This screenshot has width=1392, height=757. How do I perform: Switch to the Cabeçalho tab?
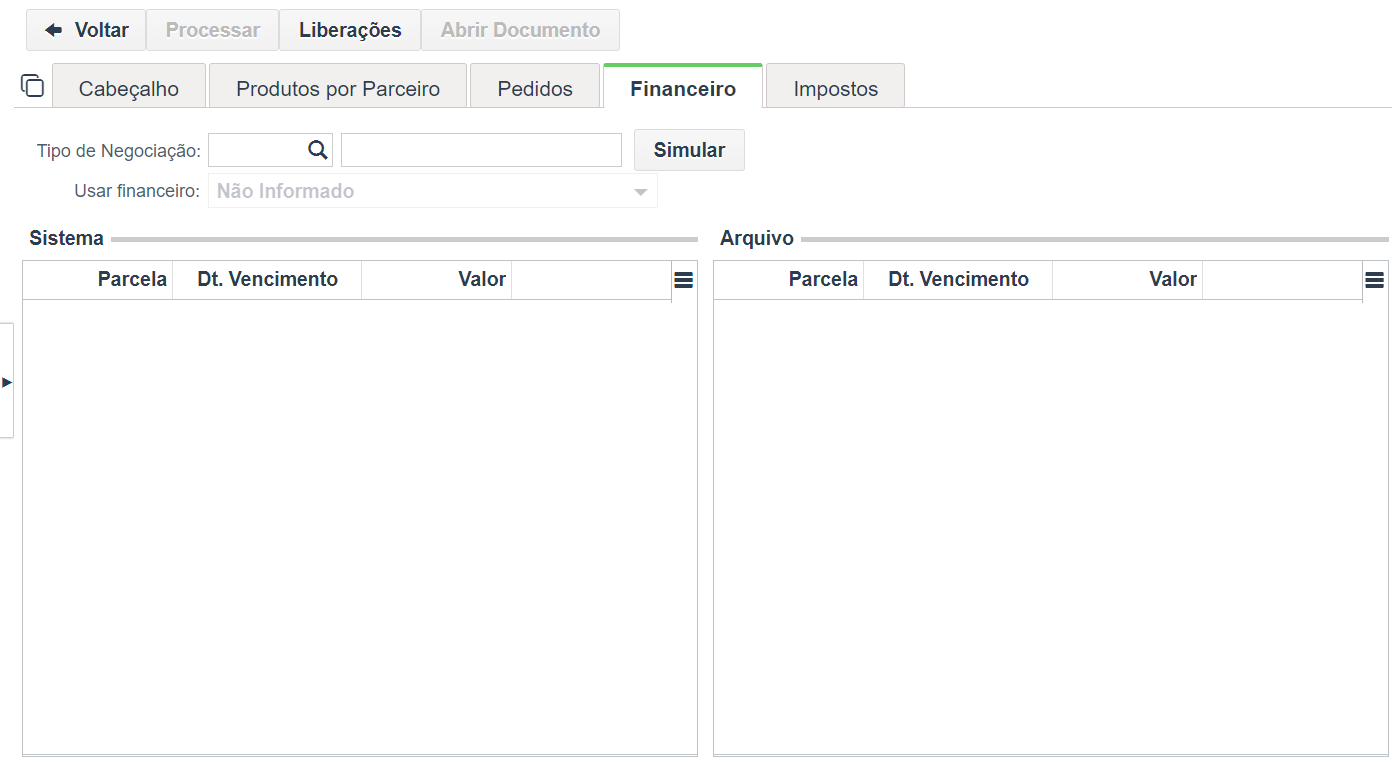pos(129,88)
